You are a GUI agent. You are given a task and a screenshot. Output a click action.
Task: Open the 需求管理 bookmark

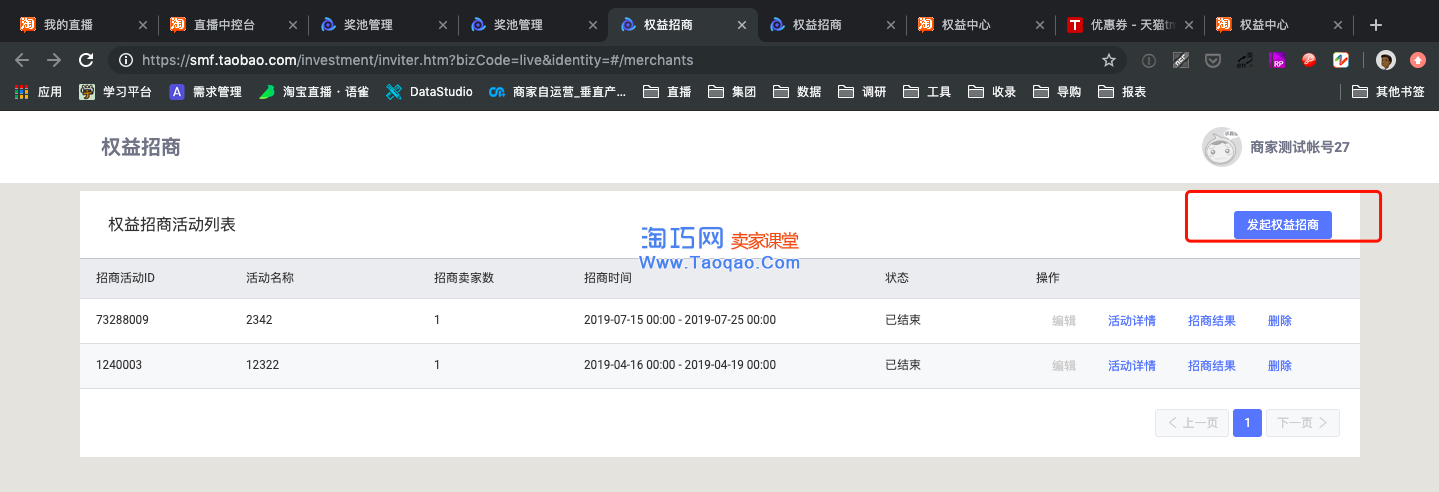click(x=206, y=92)
